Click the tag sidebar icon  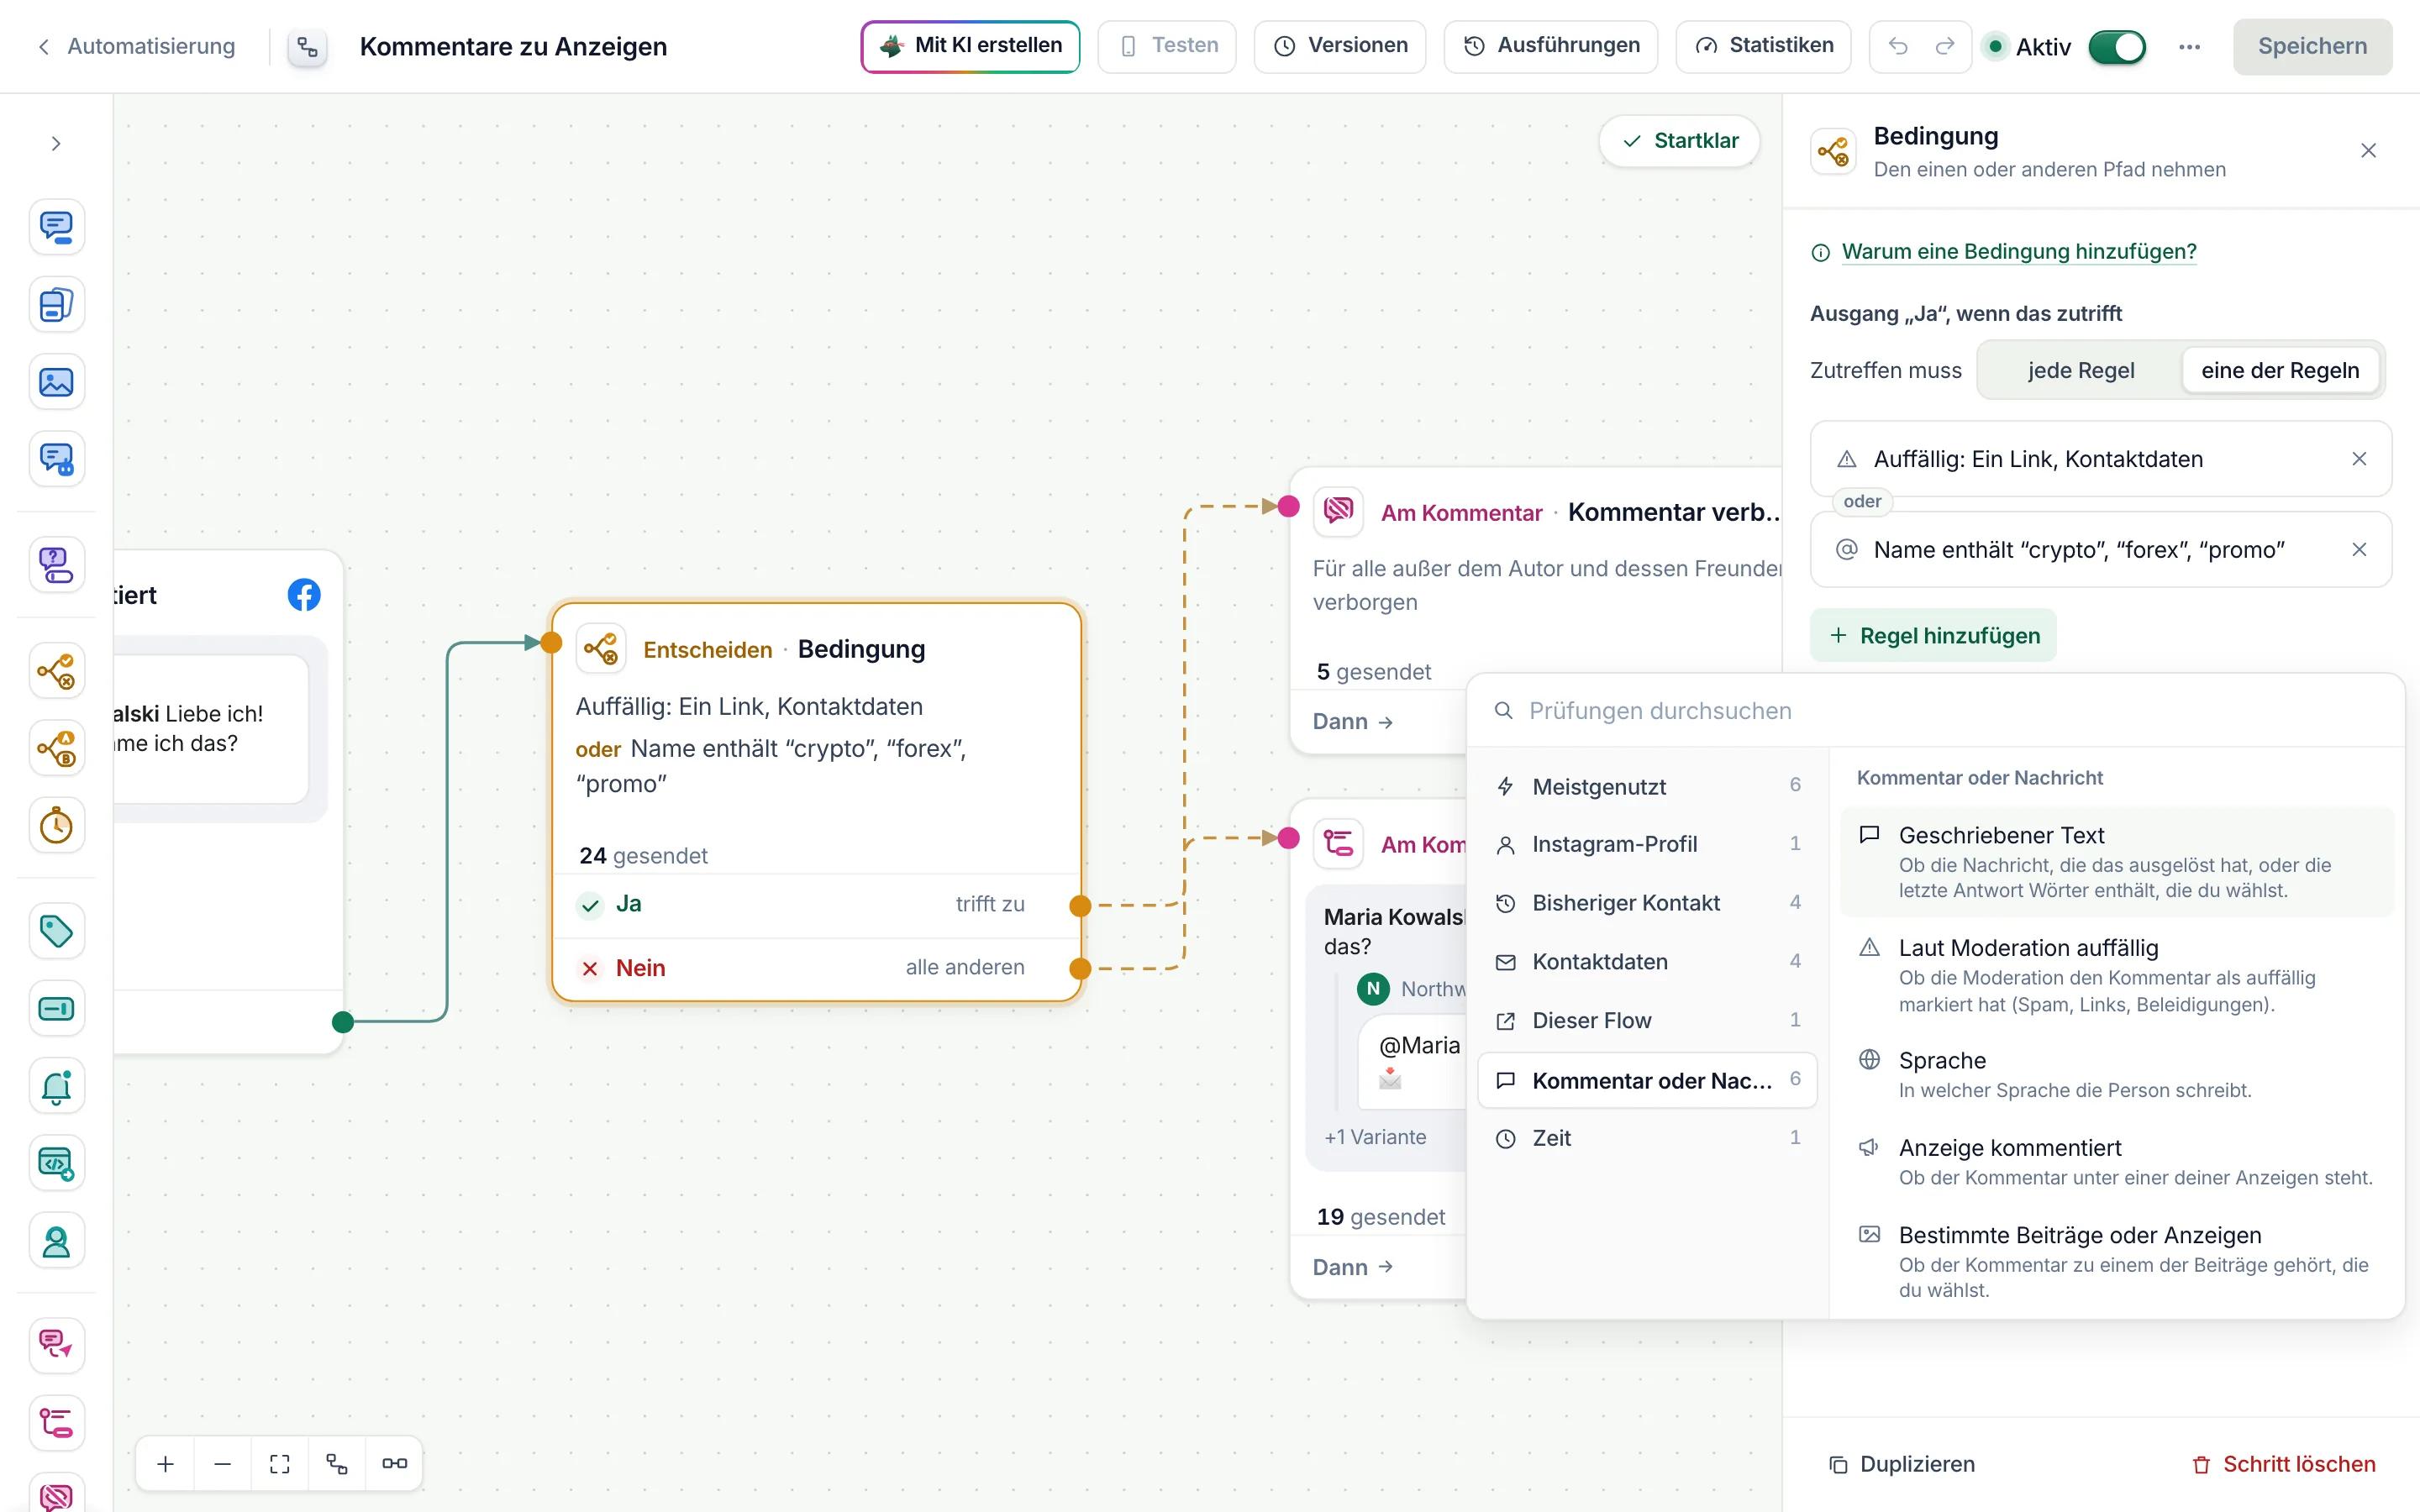tap(56, 932)
